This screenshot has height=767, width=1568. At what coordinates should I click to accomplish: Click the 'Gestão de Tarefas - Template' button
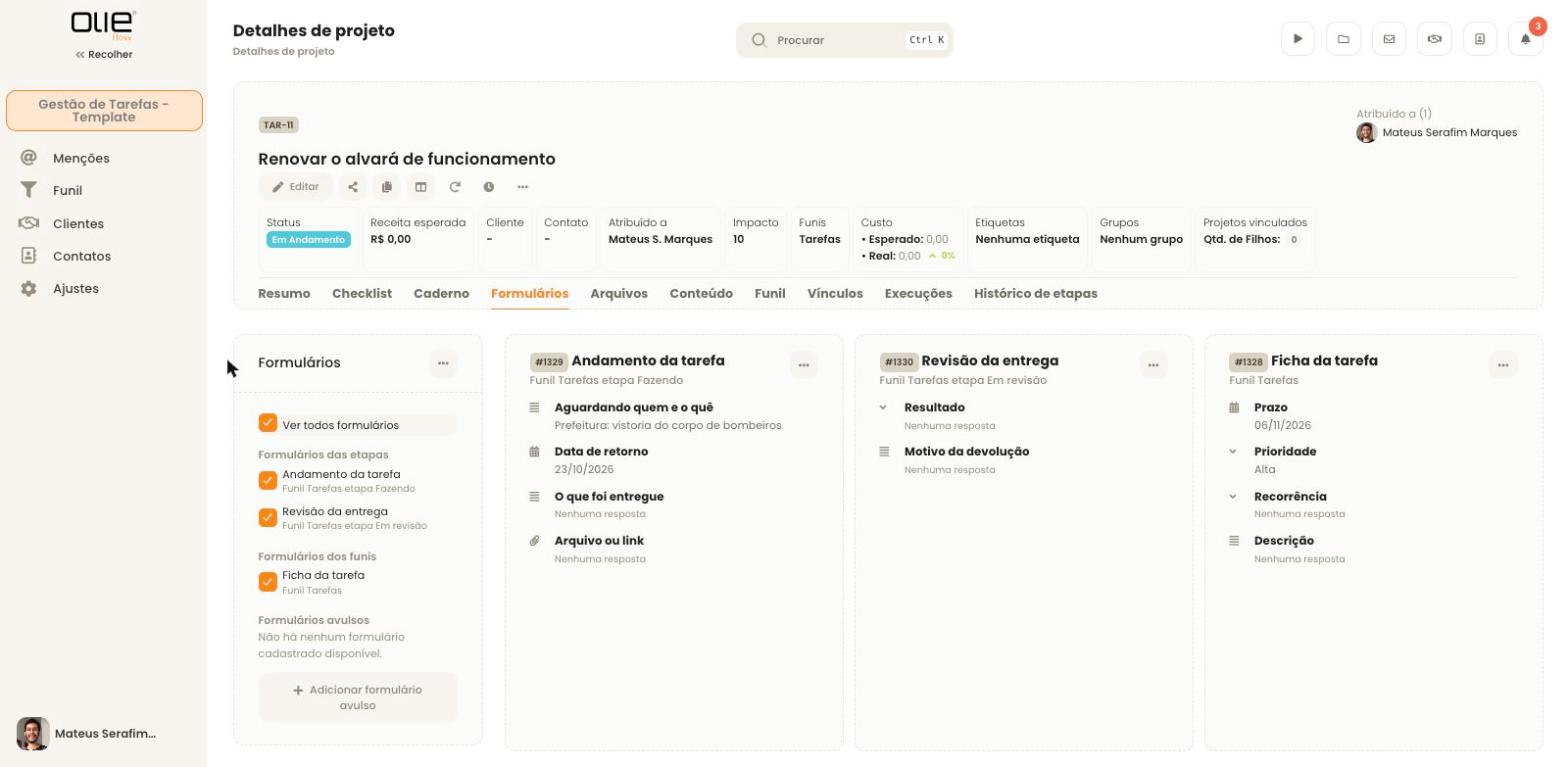tap(104, 110)
